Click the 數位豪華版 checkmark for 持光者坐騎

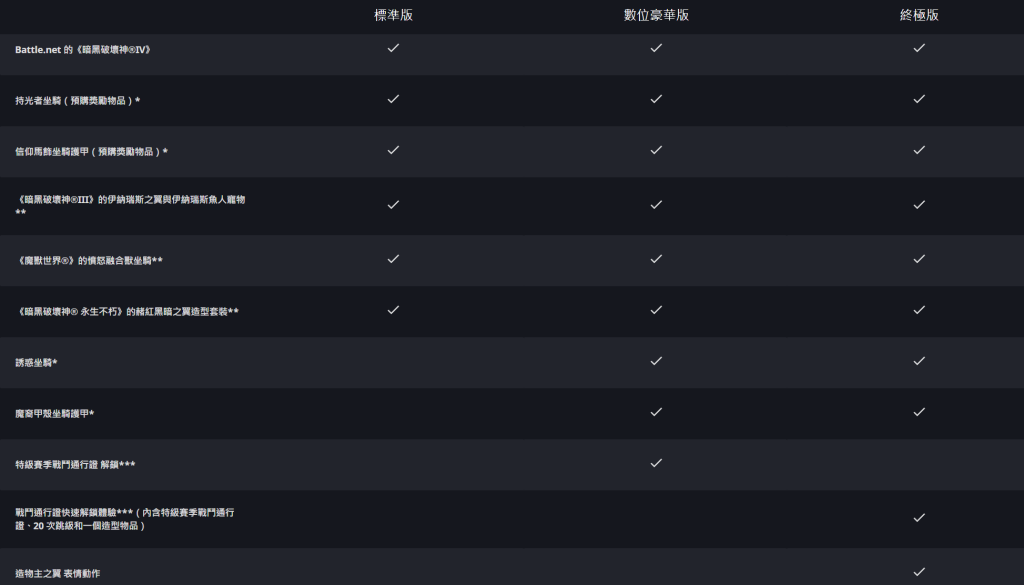point(656,99)
